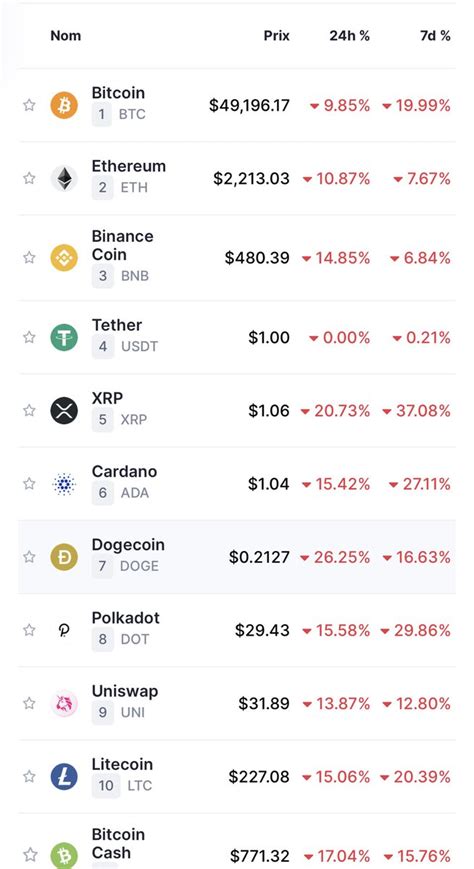Click the orange Bitcoin logo icon
This screenshot has width=474, height=869.
point(64,105)
